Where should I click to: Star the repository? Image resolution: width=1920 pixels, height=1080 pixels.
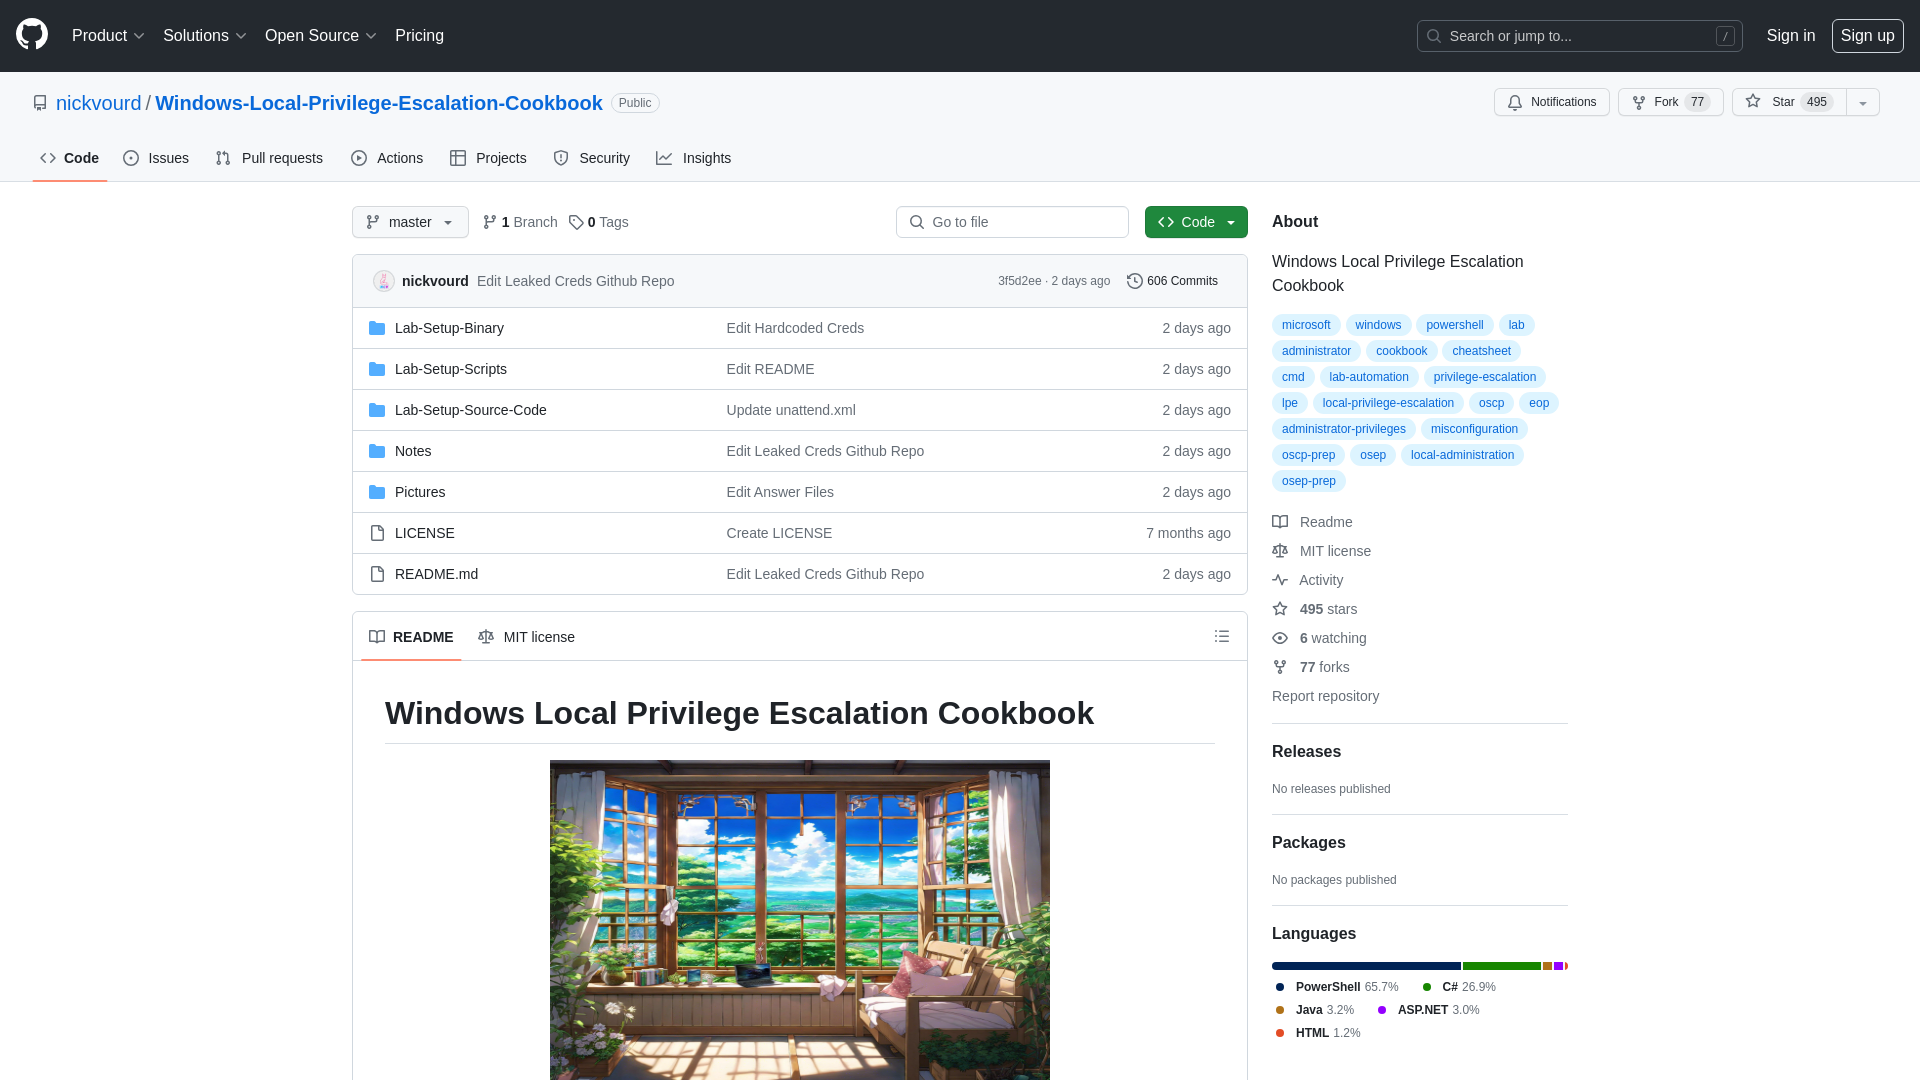point(1789,102)
